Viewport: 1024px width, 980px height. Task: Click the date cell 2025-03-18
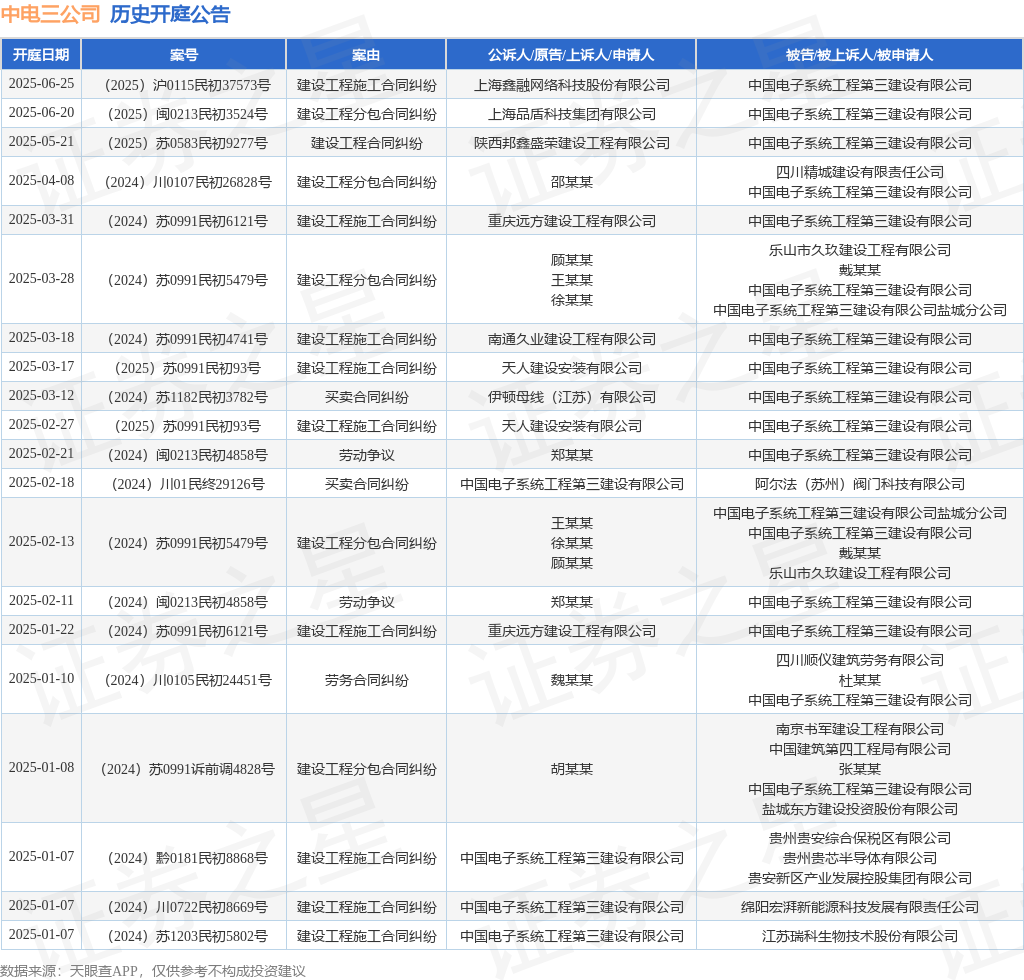(x=41, y=338)
